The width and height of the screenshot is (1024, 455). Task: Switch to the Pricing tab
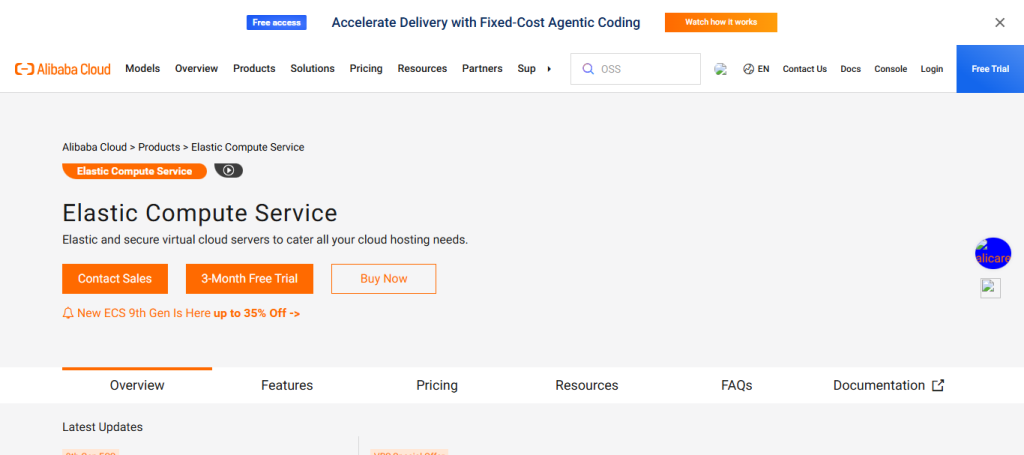(x=437, y=385)
